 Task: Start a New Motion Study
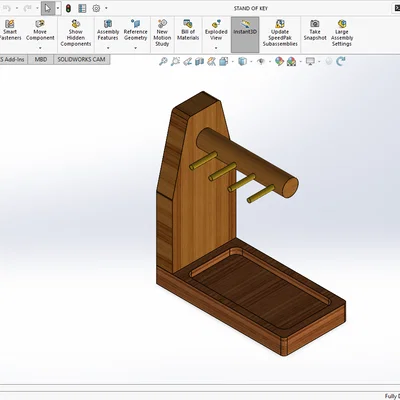tap(162, 33)
